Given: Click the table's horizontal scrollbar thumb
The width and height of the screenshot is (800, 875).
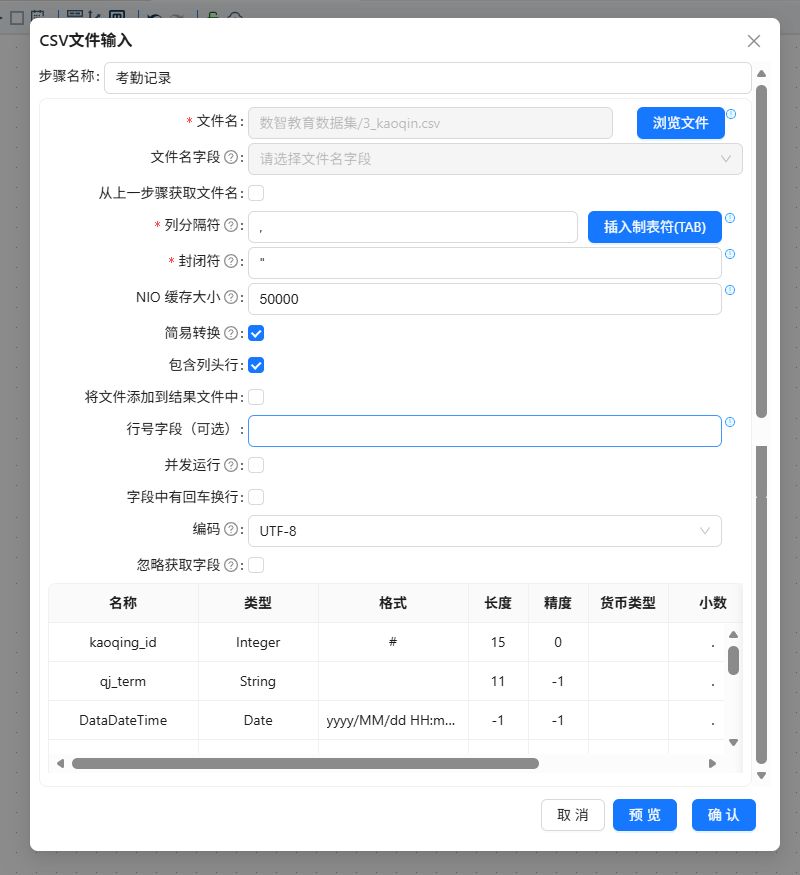Looking at the screenshot, I should [305, 763].
